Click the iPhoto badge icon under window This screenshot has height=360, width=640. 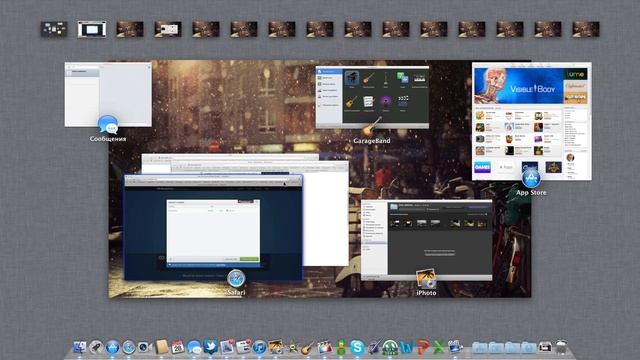click(x=426, y=279)
